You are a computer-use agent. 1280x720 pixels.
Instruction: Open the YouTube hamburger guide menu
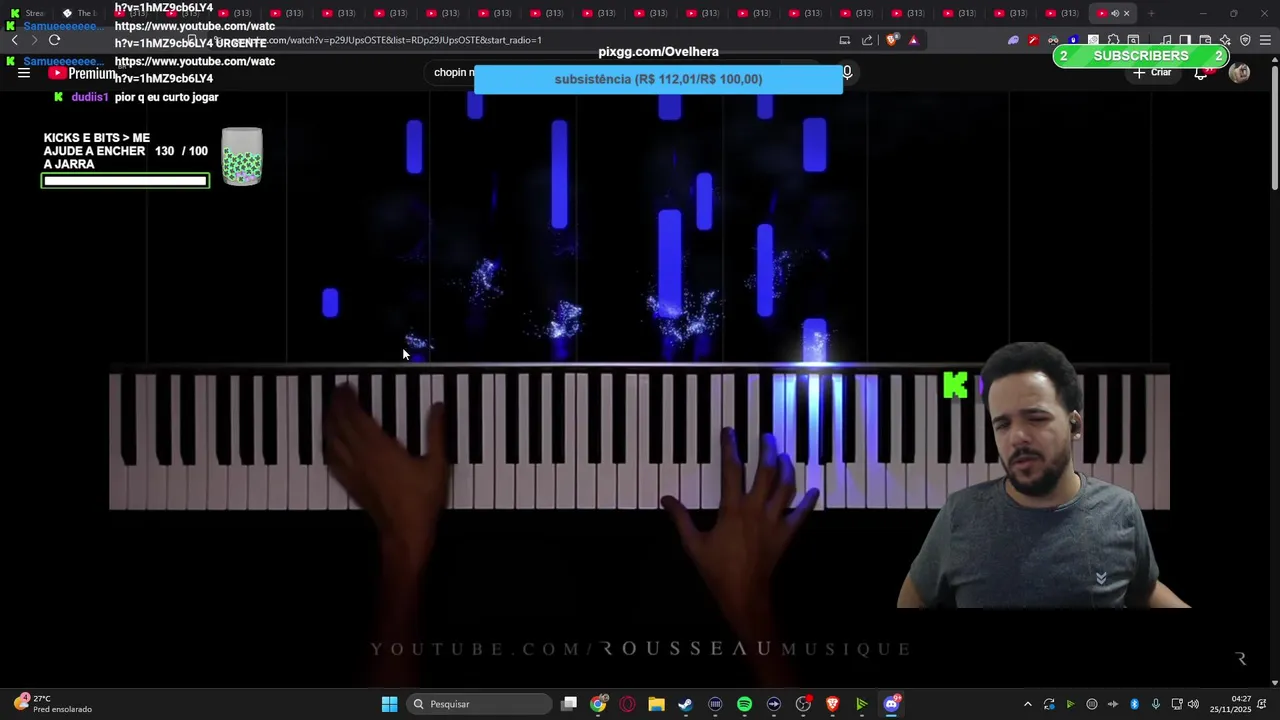click(24, 73)
